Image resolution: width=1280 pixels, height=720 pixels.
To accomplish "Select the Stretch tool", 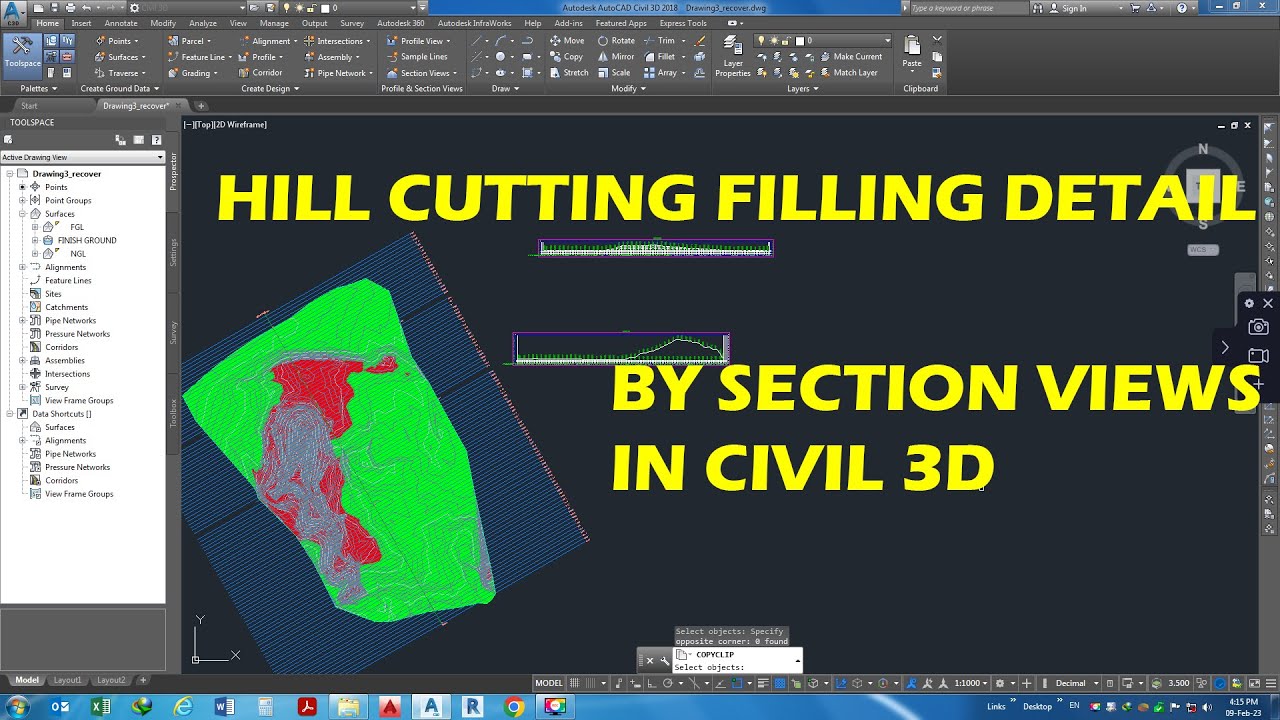I will point(569,73).
